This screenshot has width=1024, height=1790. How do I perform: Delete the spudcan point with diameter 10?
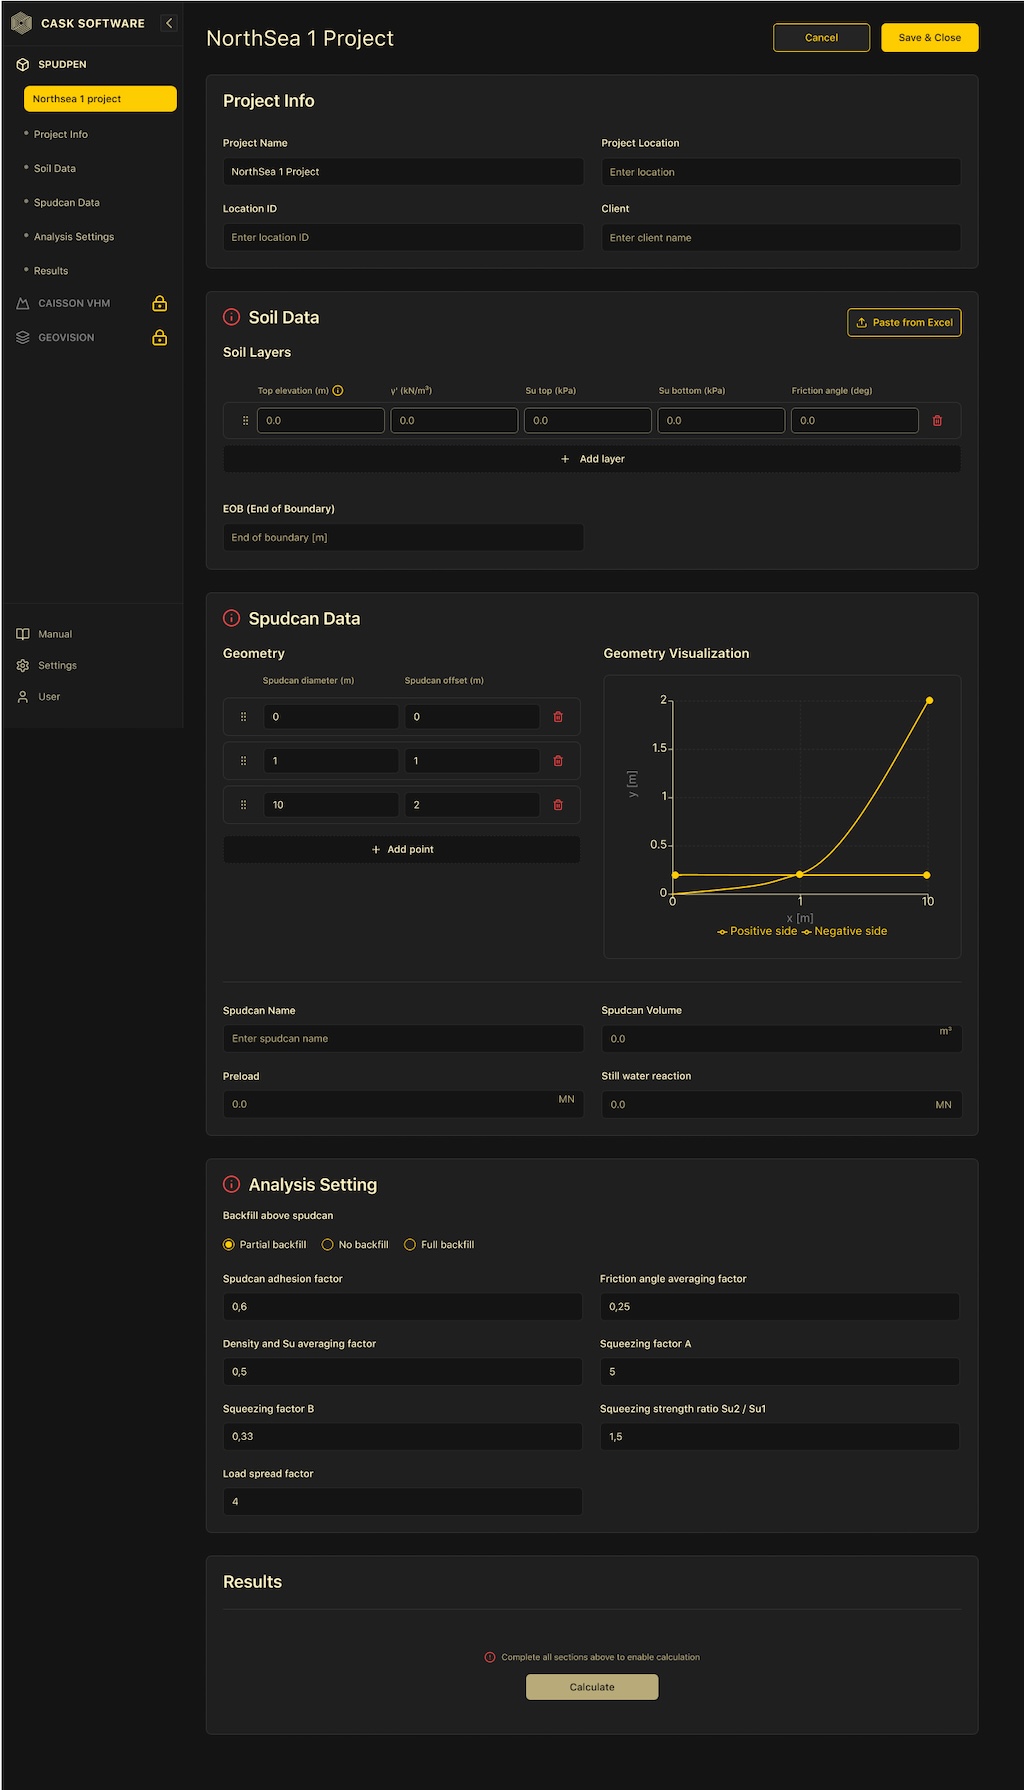[558, 805]
